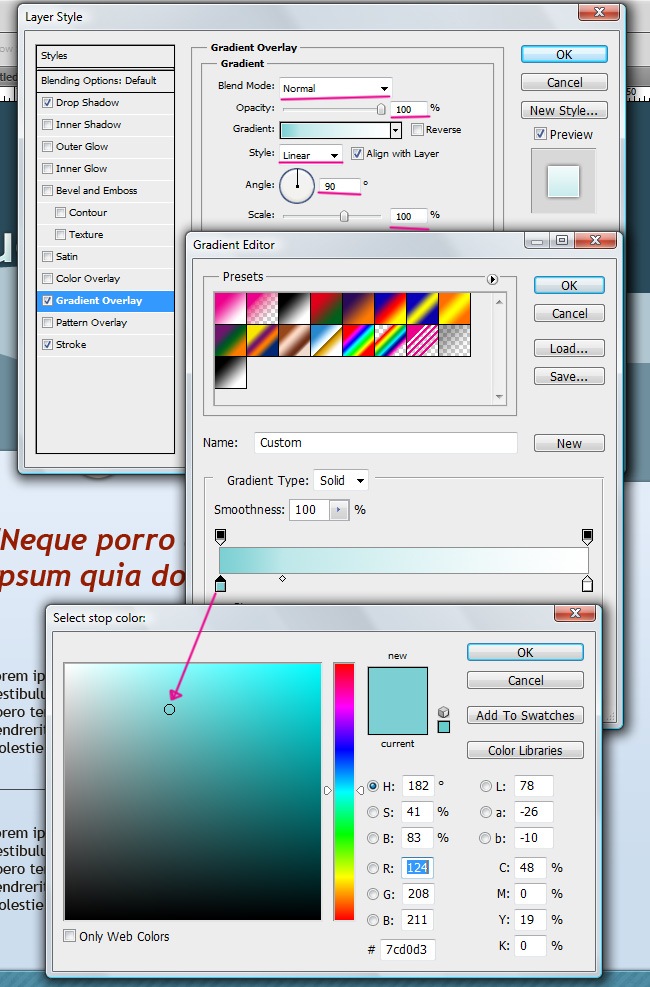This screenshot has height=987, width=650.
Task: Open the Presets flyout menu arrow
Action: 492,279
